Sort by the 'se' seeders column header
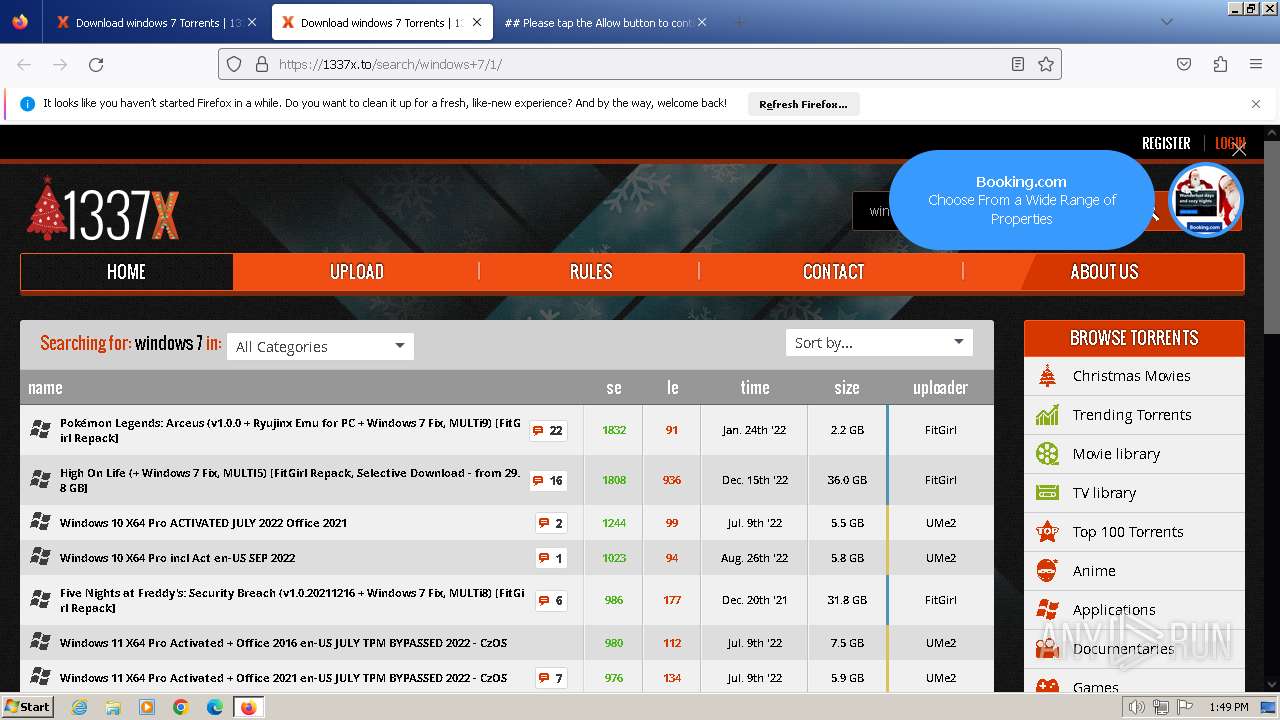This screenshot has height=720, width=1280. coord(614,388)
